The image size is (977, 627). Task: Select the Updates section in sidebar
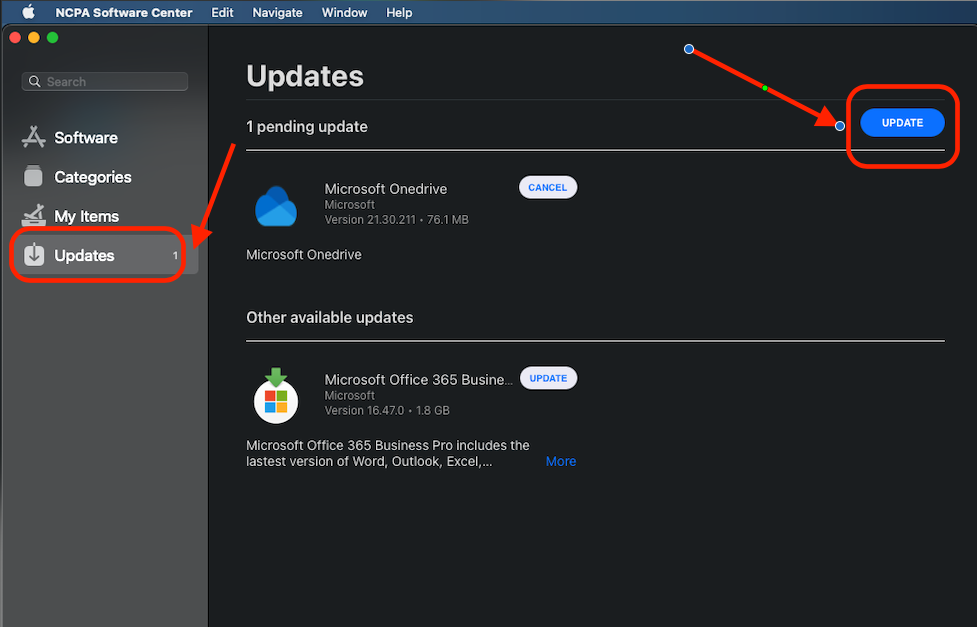click(84, 256)
